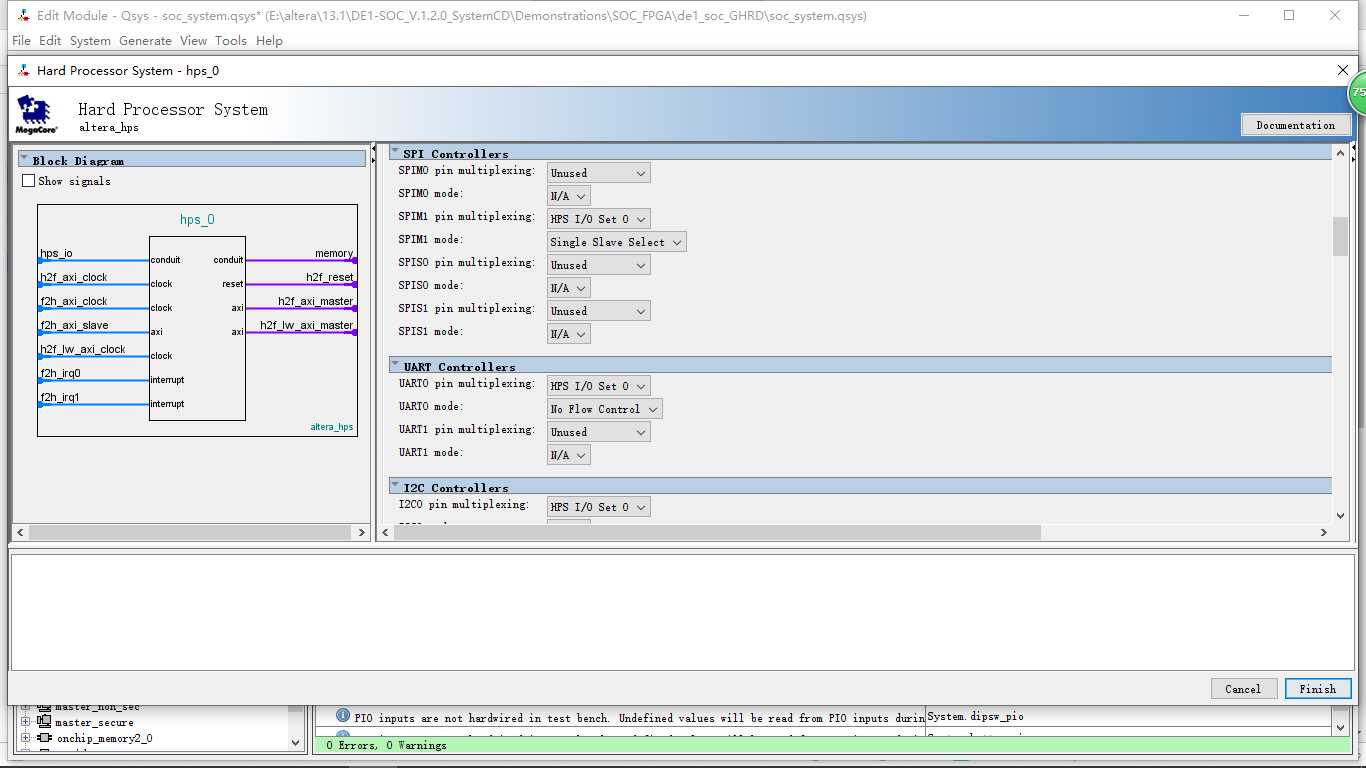Click the Documentation button
This screenshot has height=768, width=1366.
click(x=1296, y=125)
